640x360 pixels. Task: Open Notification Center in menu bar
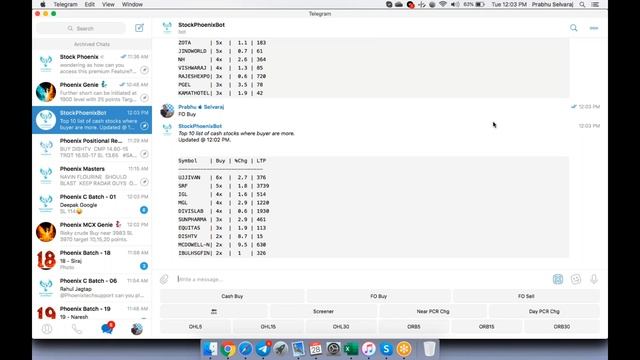click(x=595, y=4)
